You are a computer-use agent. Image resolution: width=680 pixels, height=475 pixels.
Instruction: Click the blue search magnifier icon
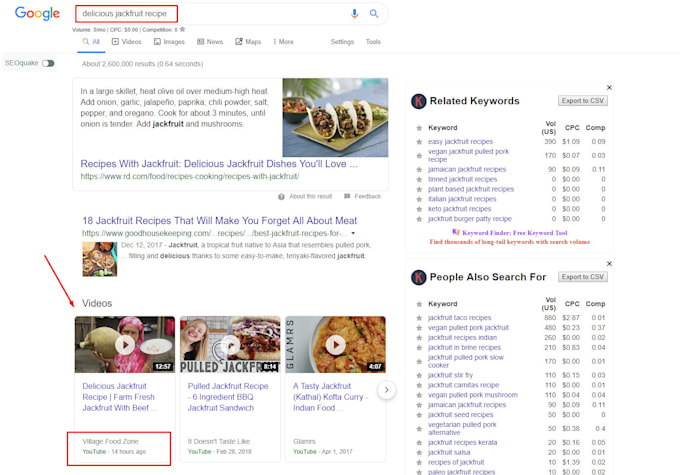(x=374, y=14)
